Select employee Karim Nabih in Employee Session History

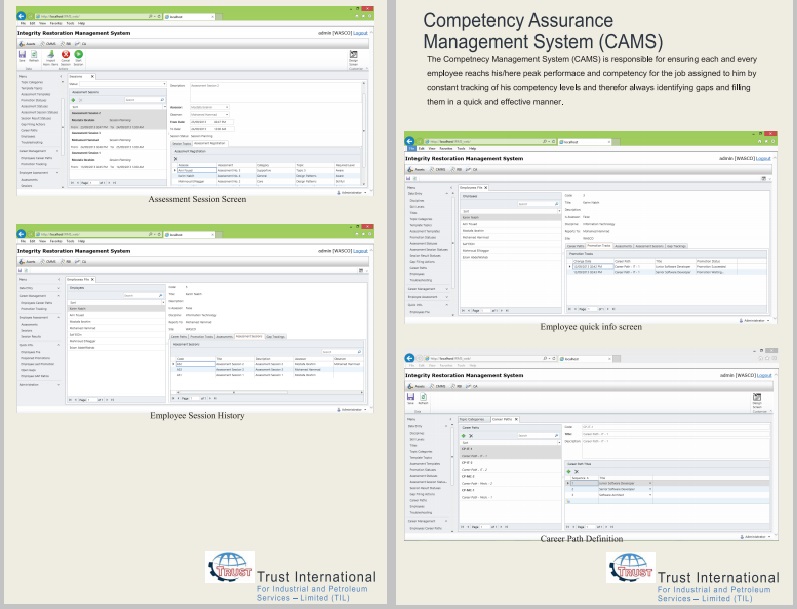tap(75, 308)
